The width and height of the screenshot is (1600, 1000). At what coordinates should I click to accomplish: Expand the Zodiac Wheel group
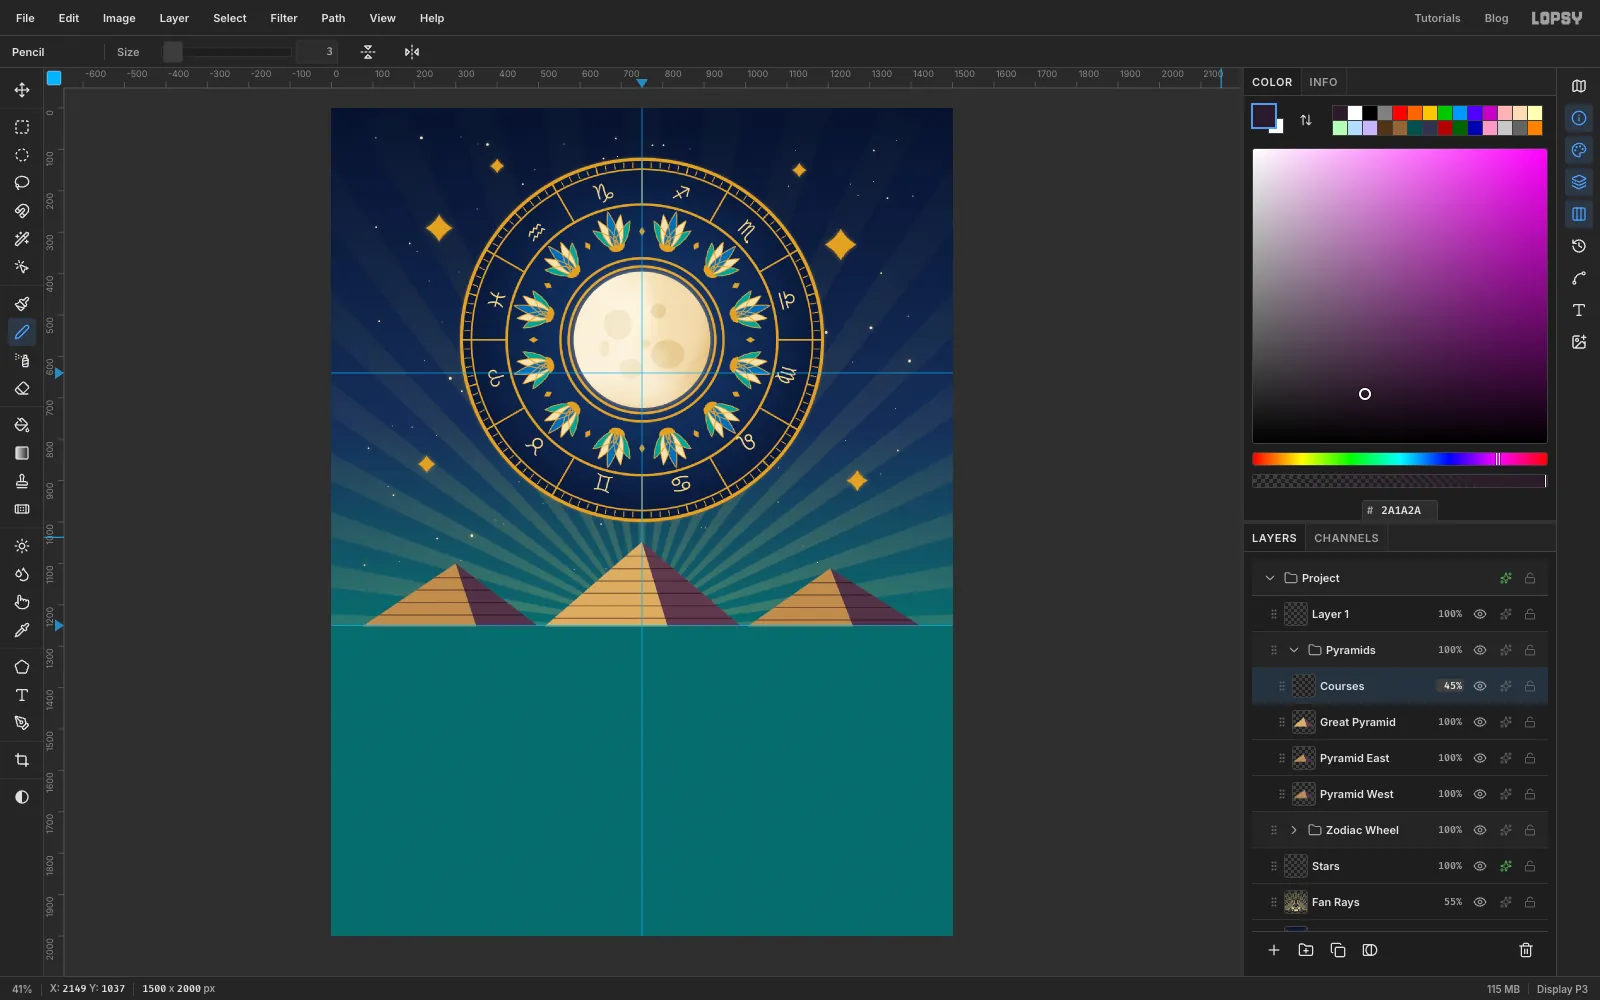point(1294,830)
